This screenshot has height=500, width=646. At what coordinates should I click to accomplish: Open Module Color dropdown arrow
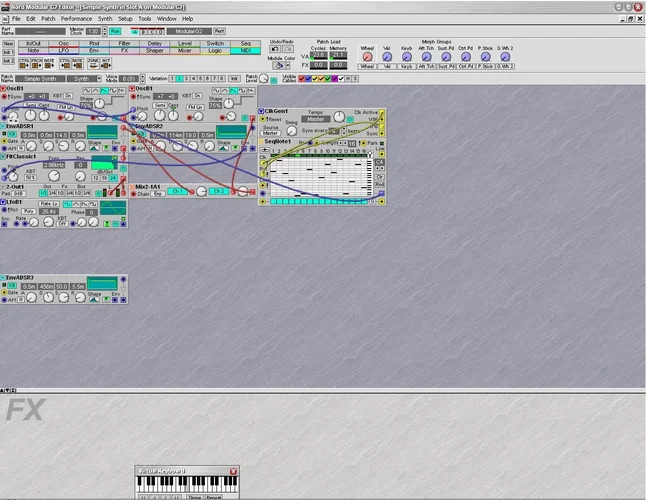(x=288, y=65)
